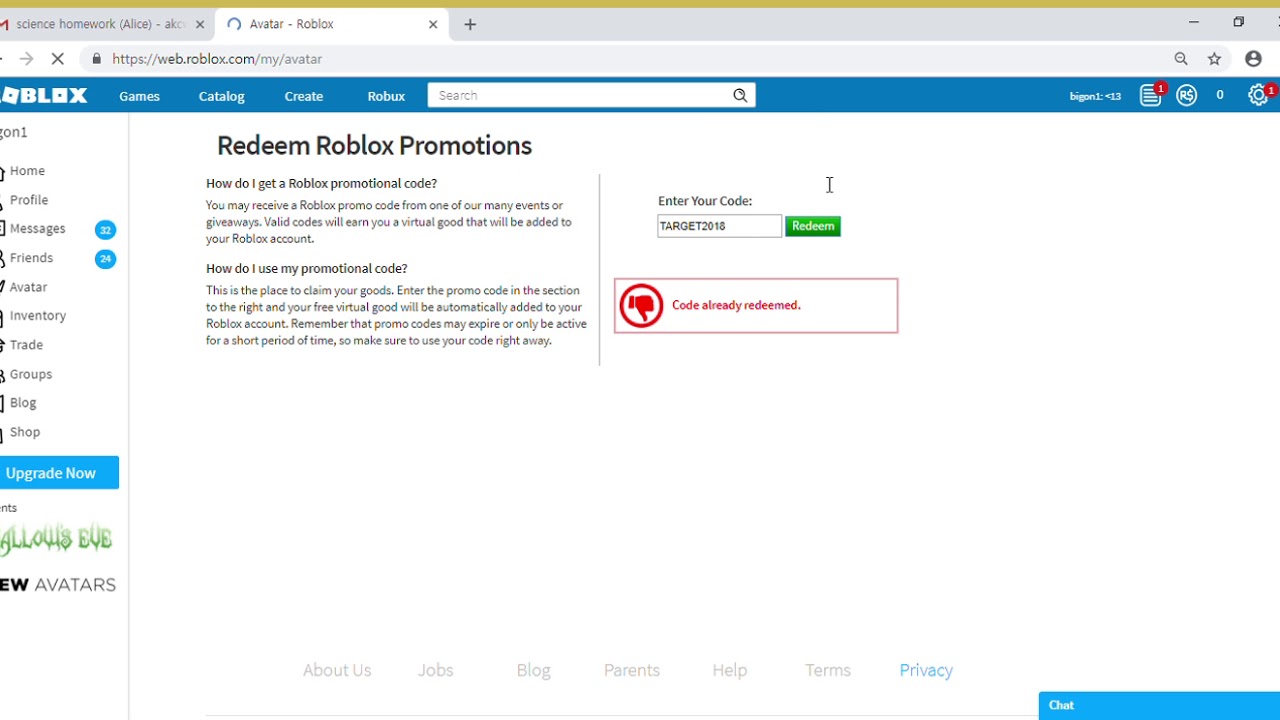The height and width of the screenshot is (720, 1280).
Task: Click the bigon1 username in navbar
Action: point(1095,96)
